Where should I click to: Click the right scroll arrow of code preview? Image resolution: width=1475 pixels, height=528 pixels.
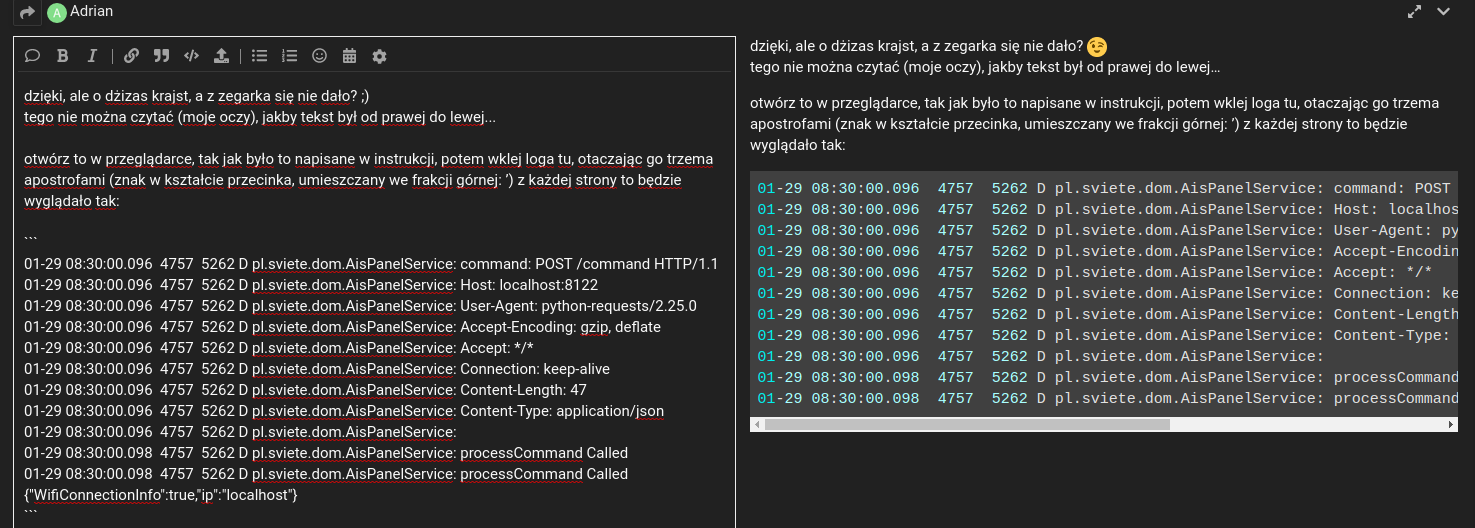[1452, 425]
